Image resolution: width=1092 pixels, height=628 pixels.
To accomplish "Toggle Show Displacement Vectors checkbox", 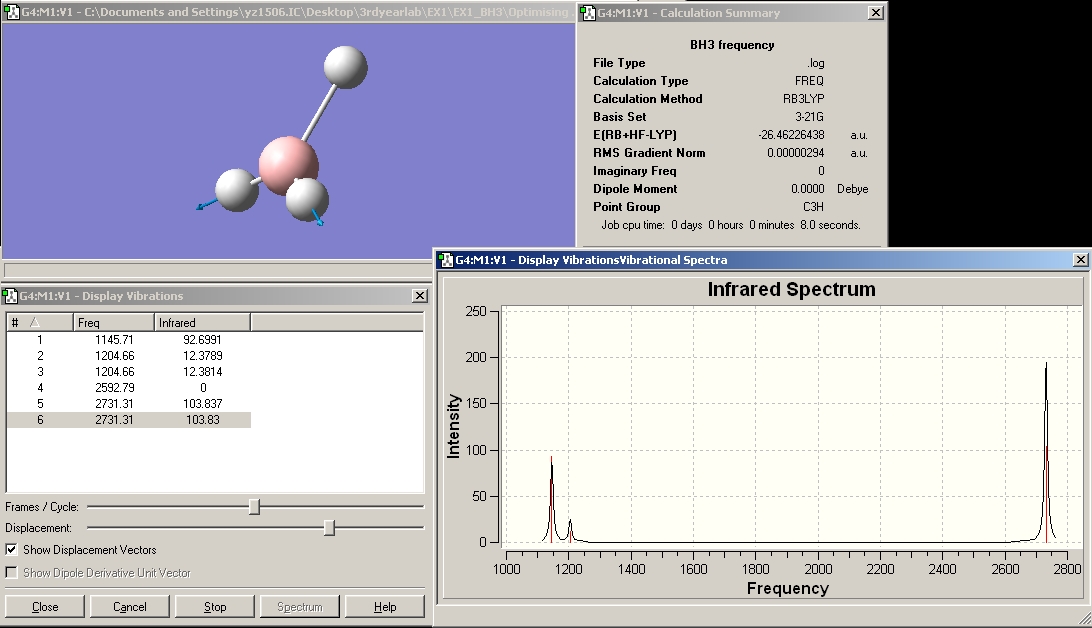I will click(x=11, y=550).
